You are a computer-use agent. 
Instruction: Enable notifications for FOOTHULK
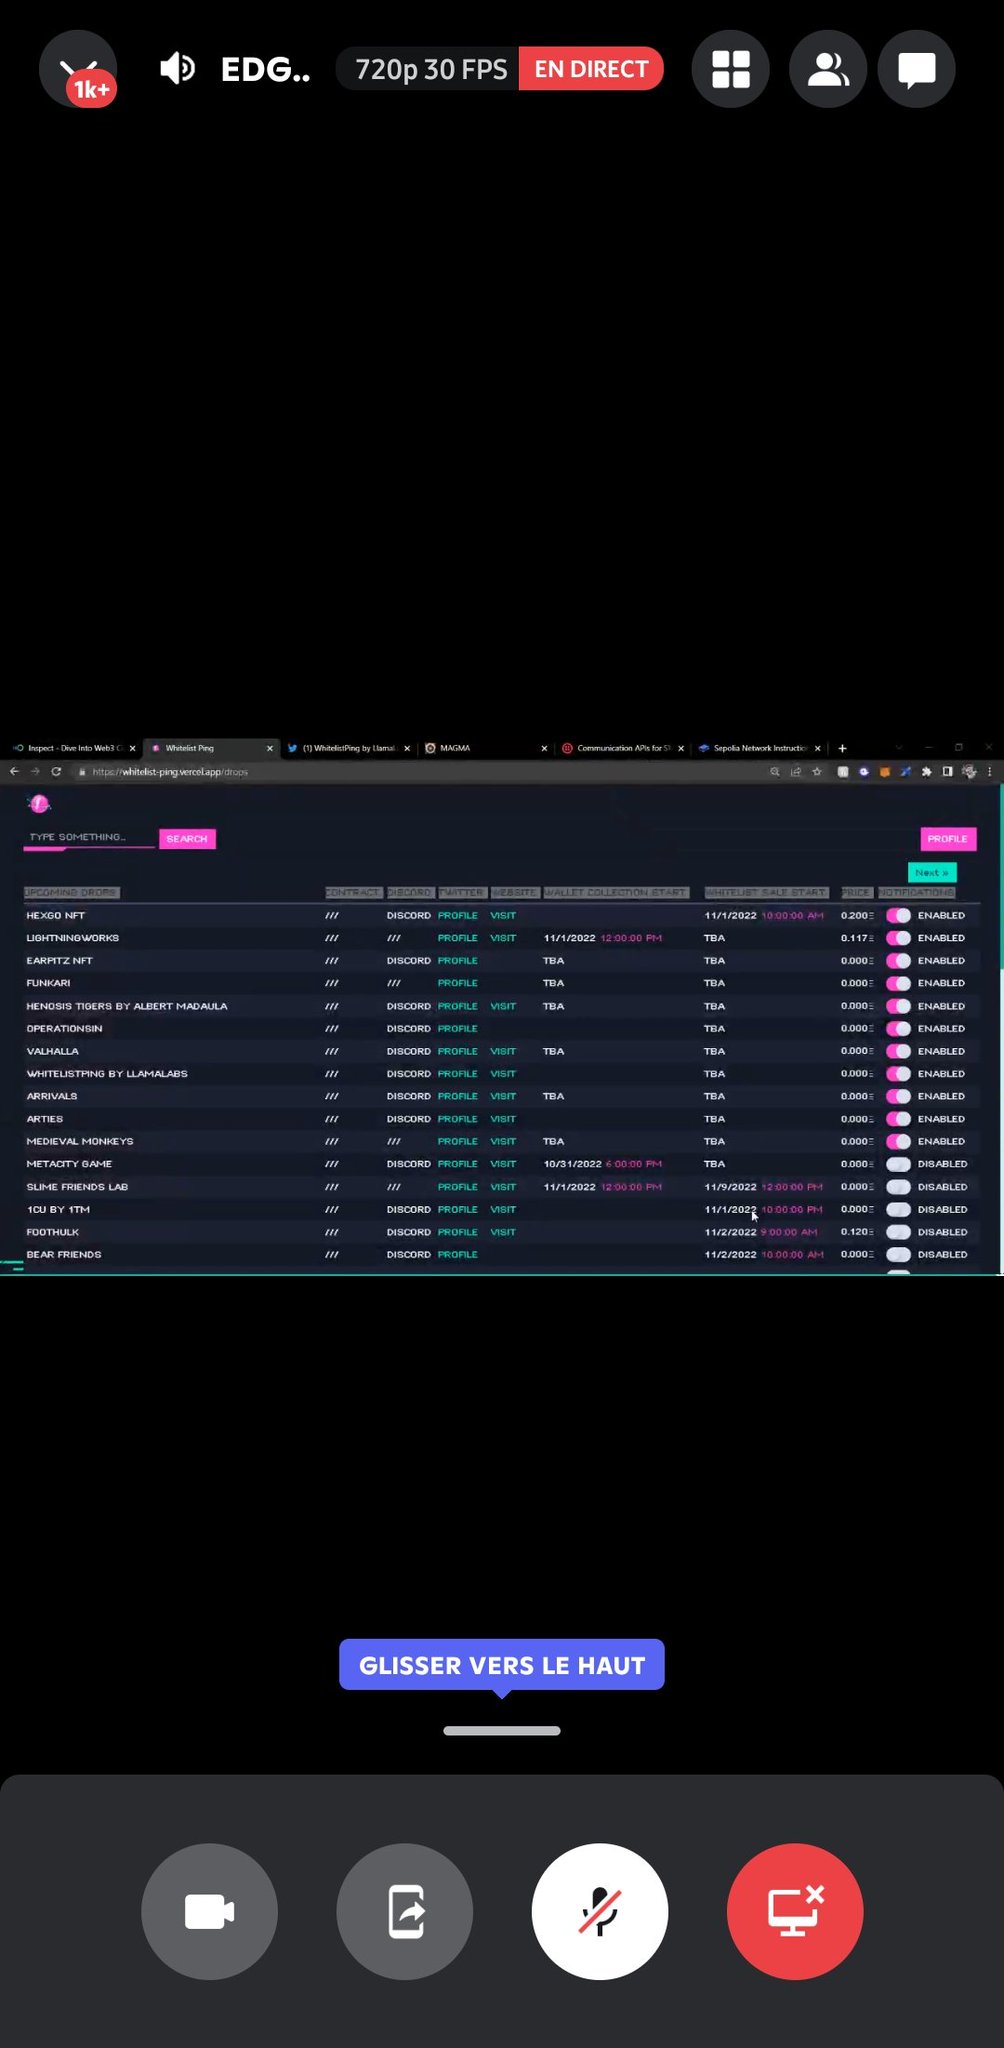point(898,1232)
